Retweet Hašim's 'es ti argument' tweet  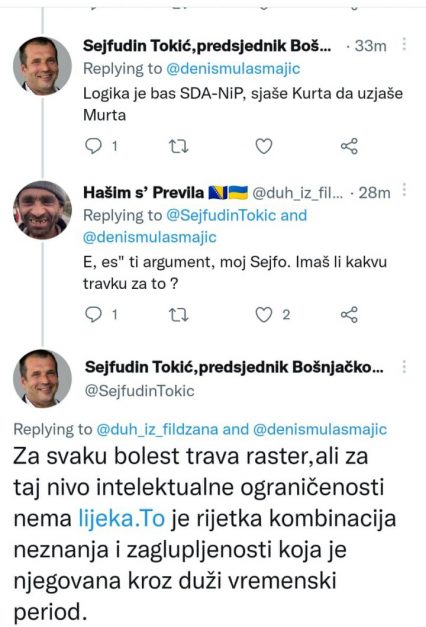178,315
